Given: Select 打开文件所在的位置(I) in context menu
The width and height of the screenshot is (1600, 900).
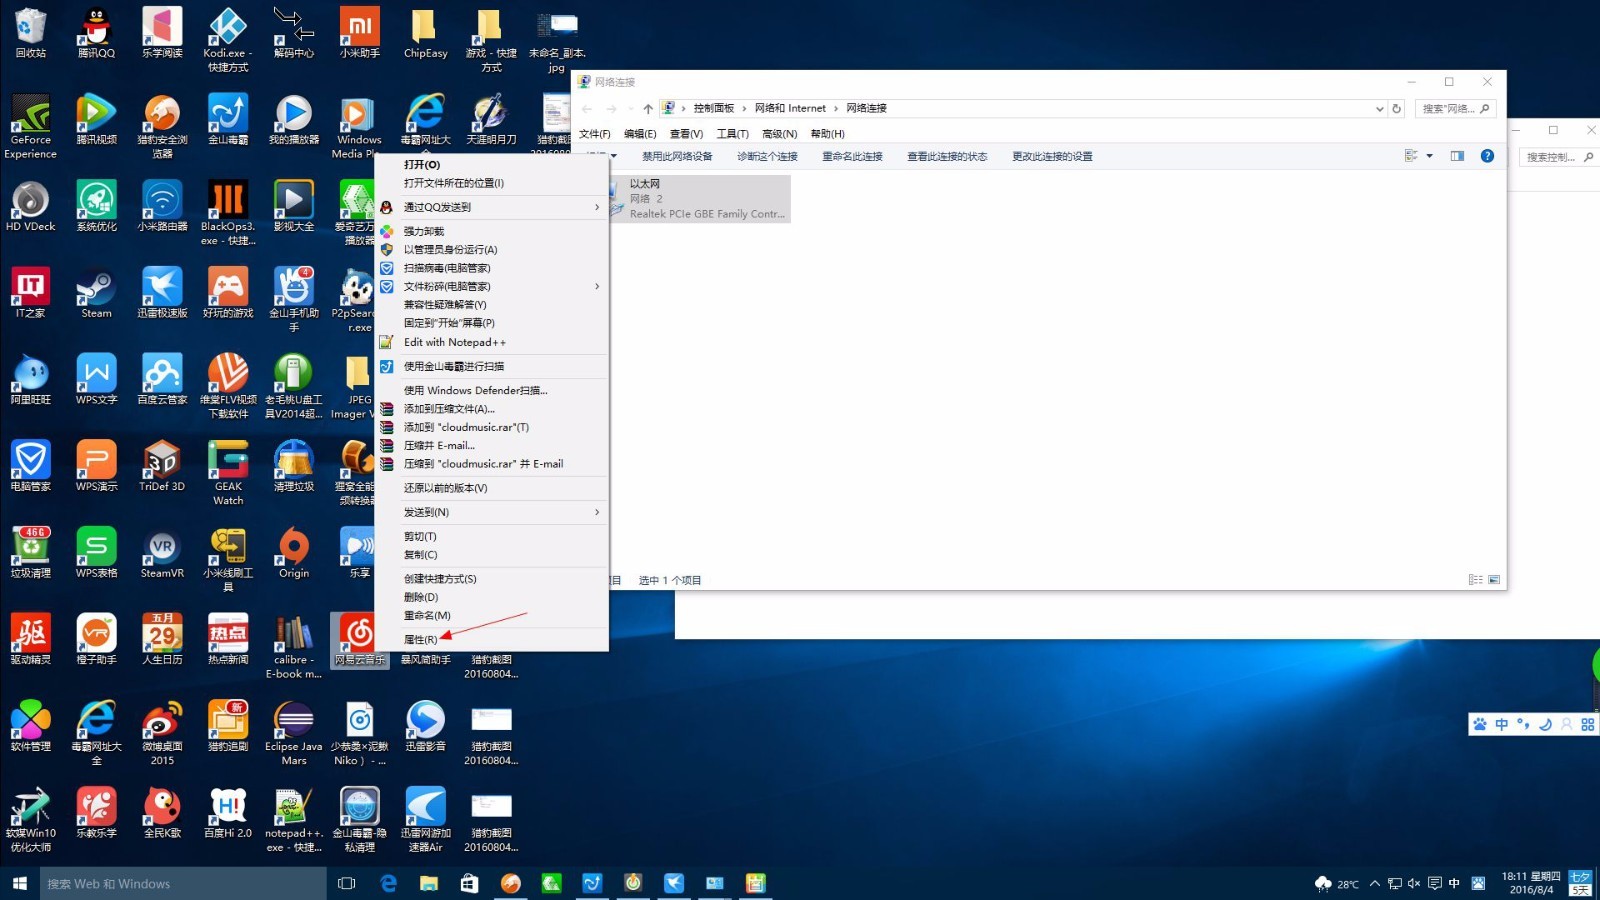Looking at the screenshot, I should [454, 183].
